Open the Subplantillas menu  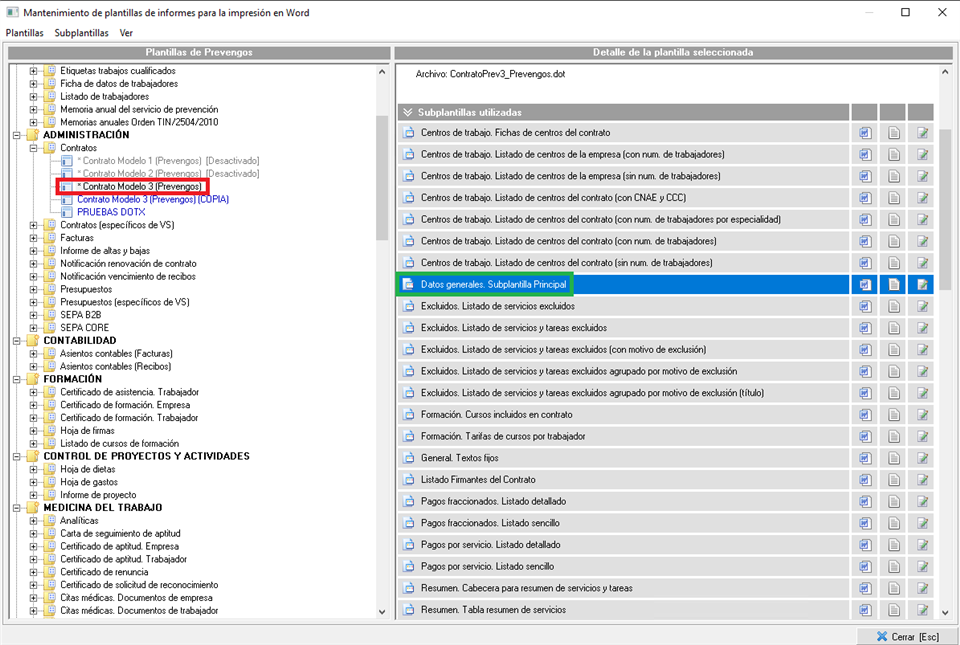tap(81, 33)
